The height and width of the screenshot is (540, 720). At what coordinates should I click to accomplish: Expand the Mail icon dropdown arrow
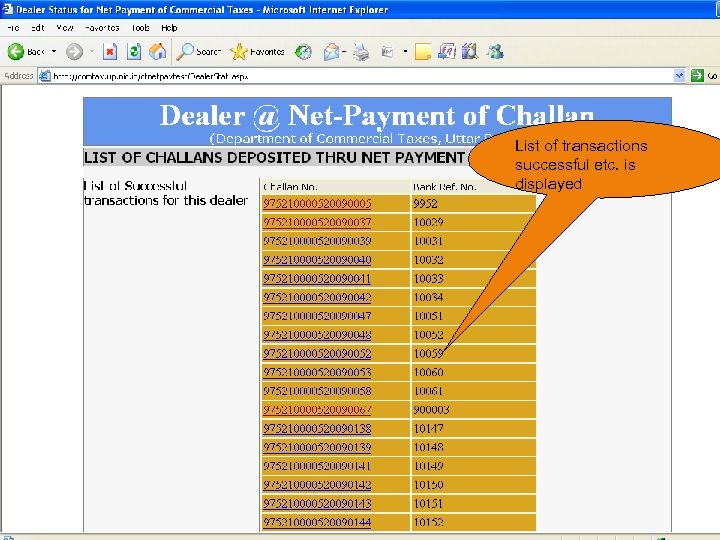(x=343, y=52)
